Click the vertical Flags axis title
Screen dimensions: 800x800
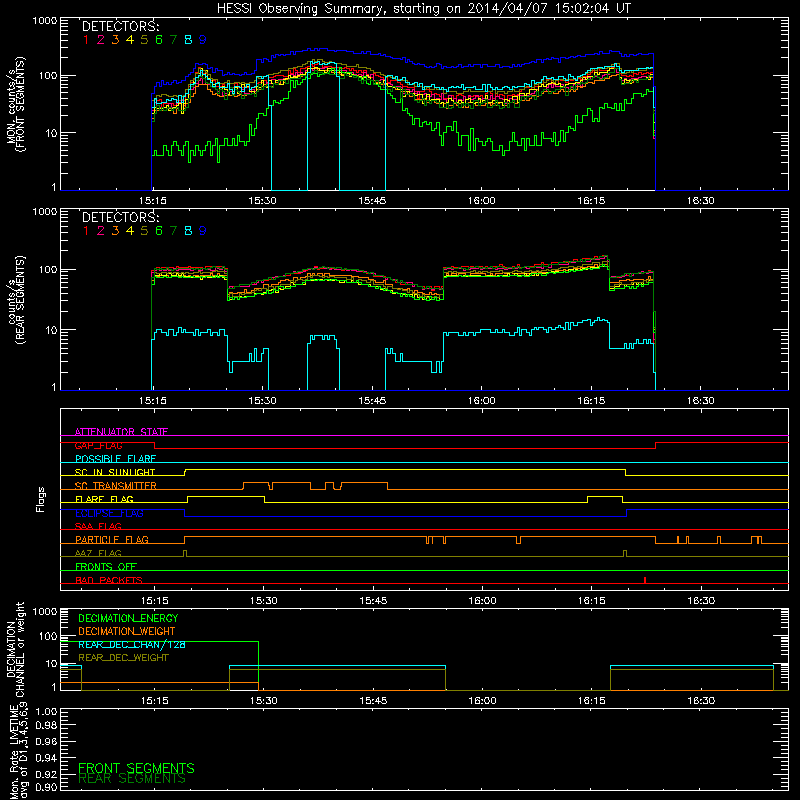[x=41, y=499]
